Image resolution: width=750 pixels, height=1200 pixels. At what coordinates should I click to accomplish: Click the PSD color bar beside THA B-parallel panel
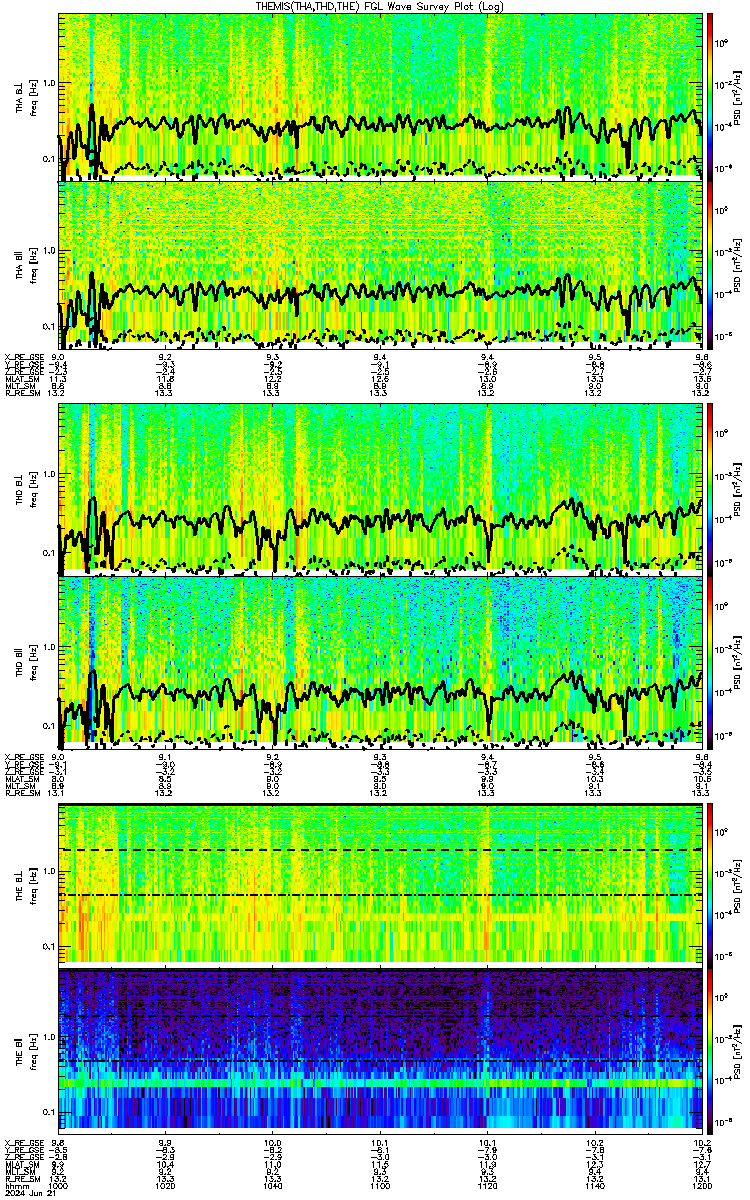711,263
